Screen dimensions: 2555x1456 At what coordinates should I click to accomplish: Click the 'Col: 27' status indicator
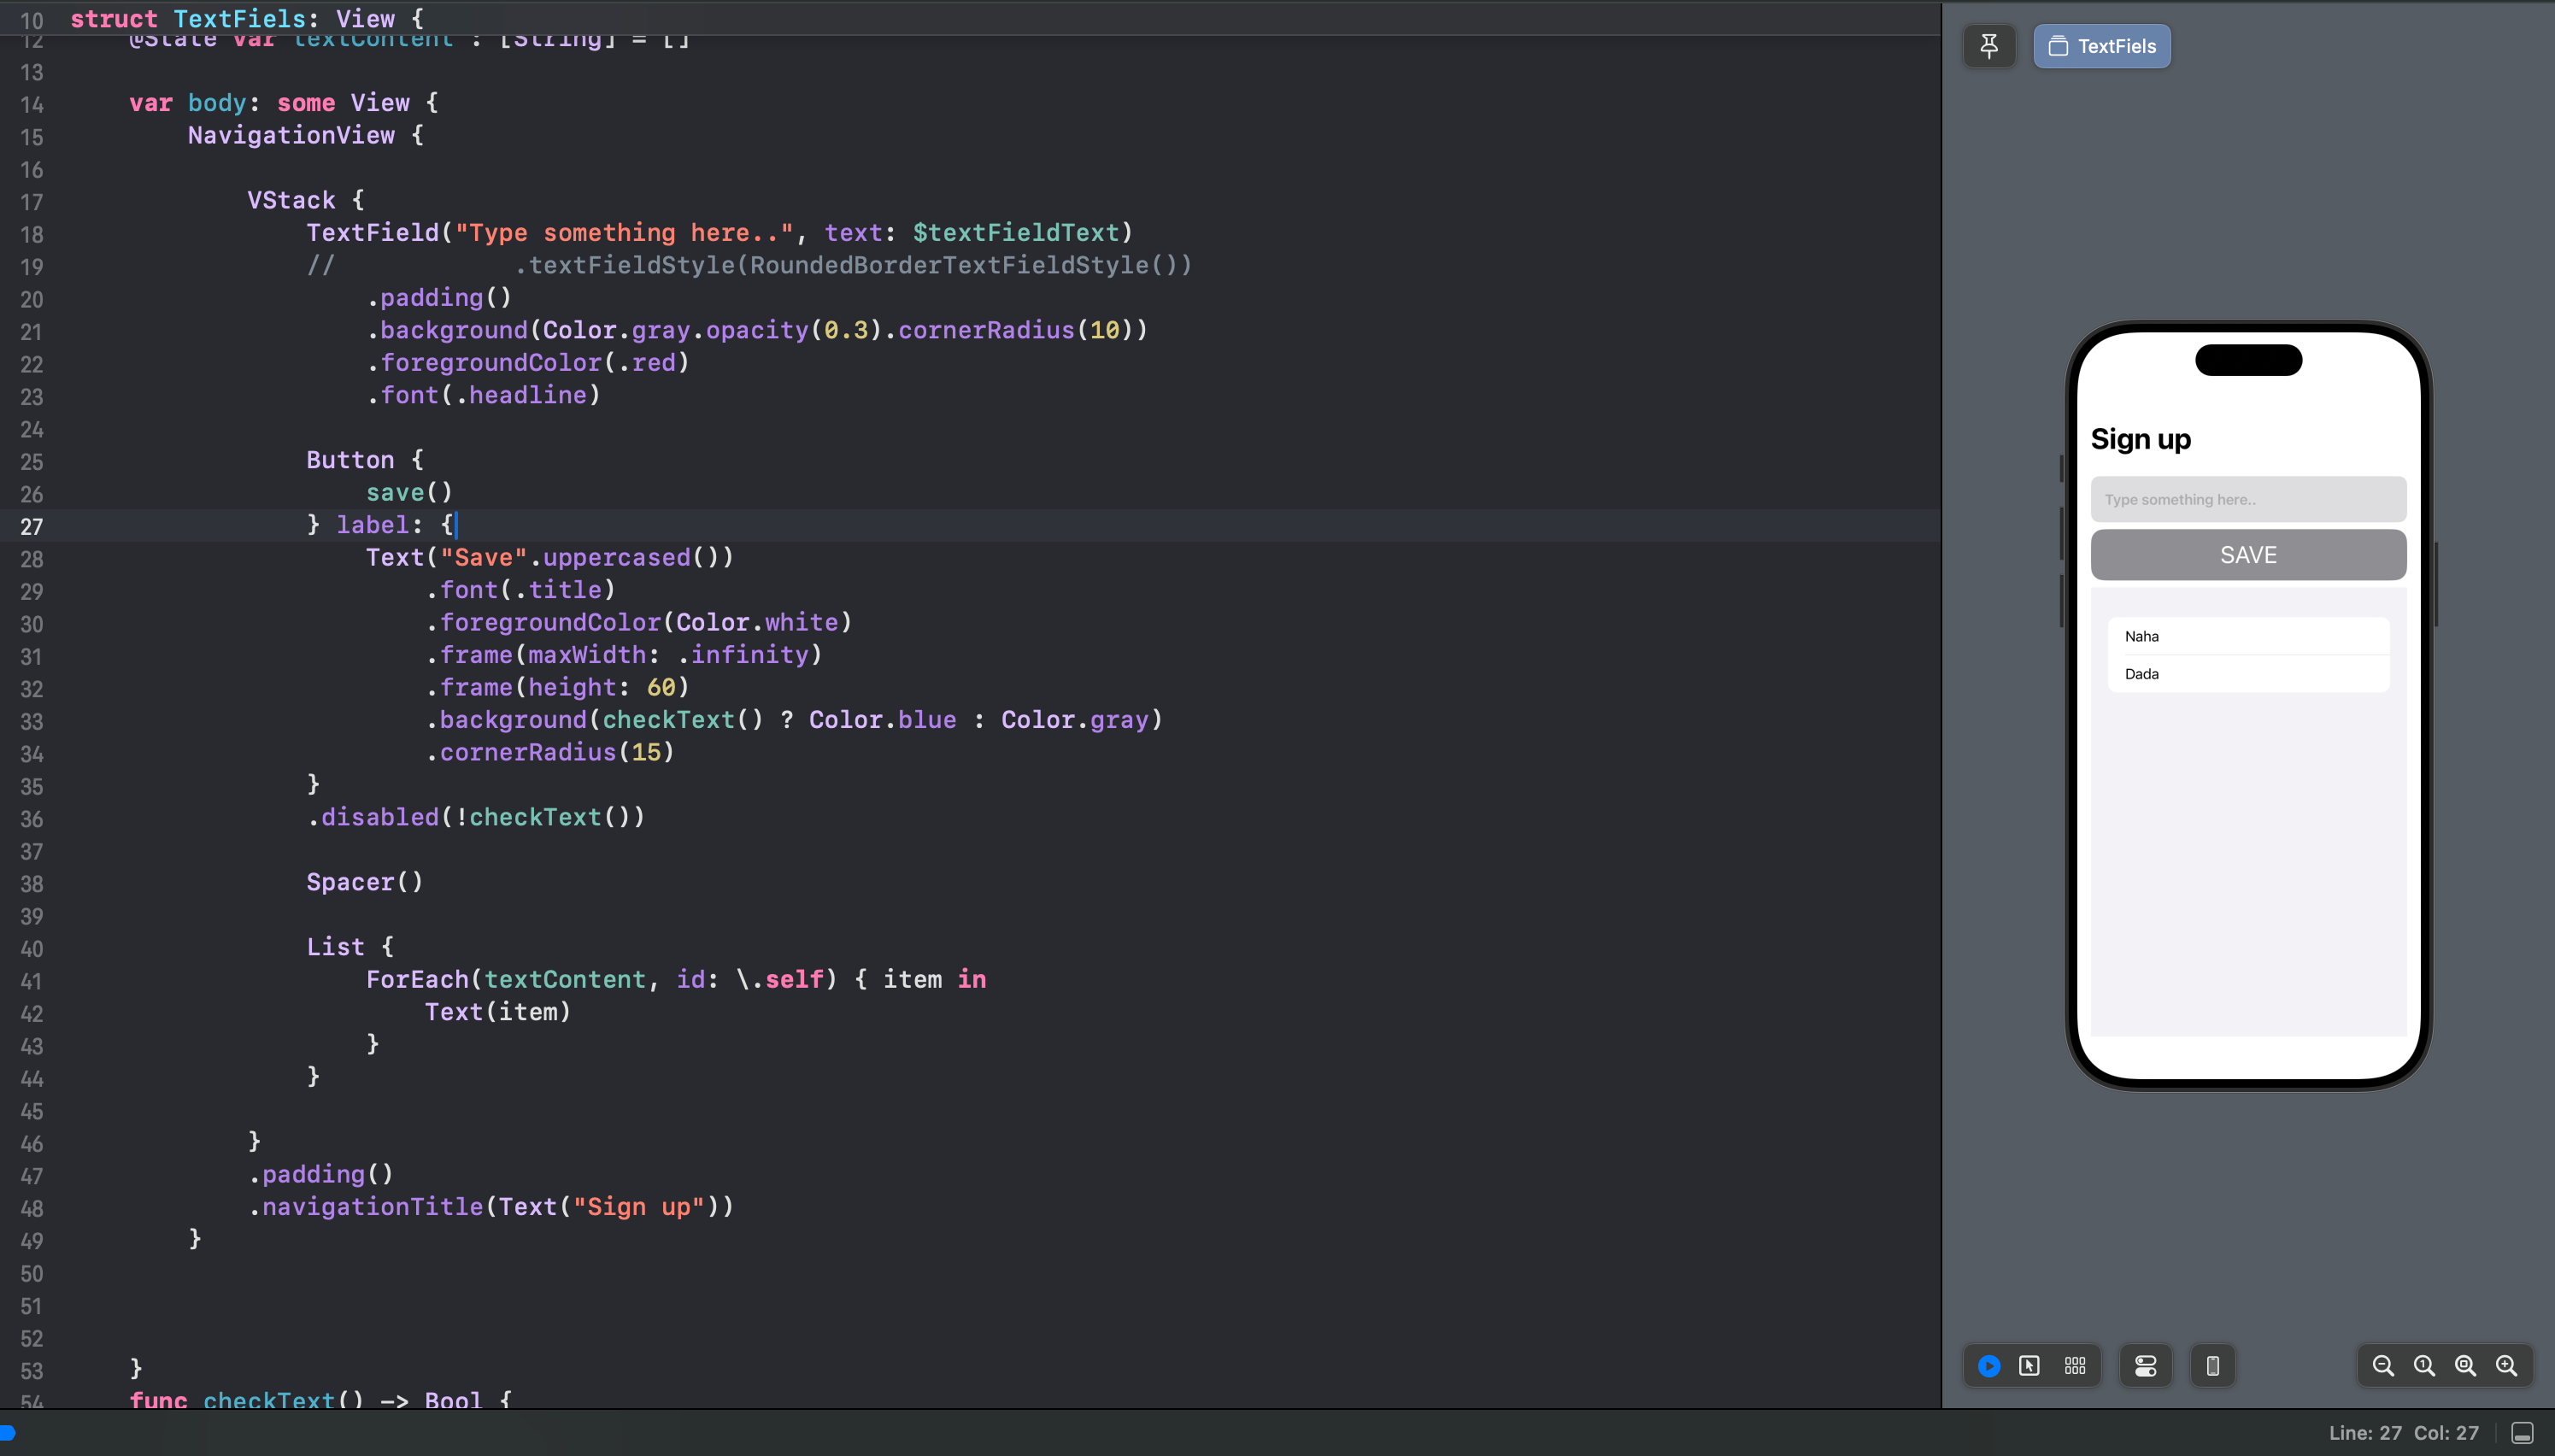(2446, 1433)
